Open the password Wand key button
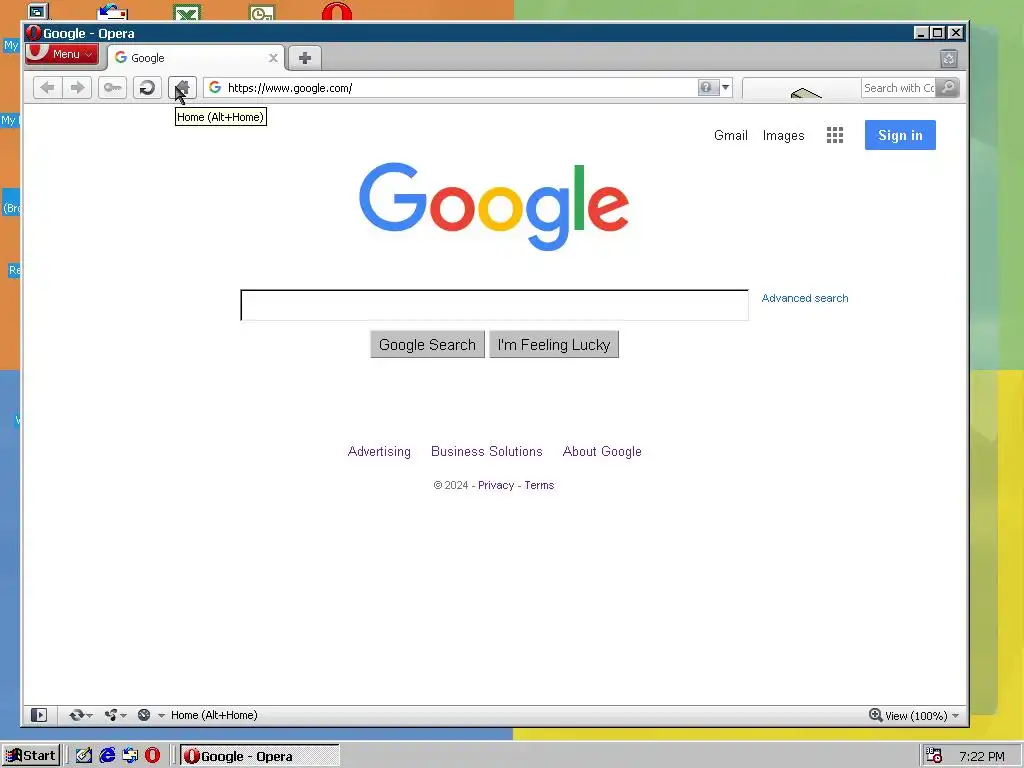 [112, 88]
